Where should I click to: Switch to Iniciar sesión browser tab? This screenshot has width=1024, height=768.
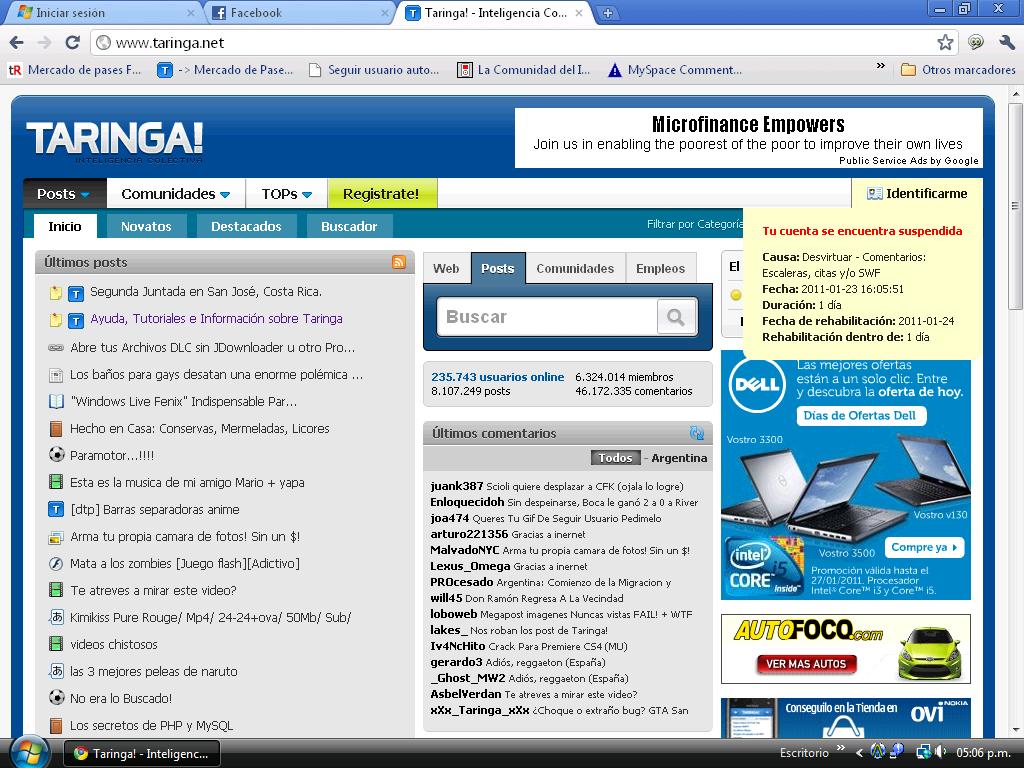pyautogui.click(x=104, y=13)
